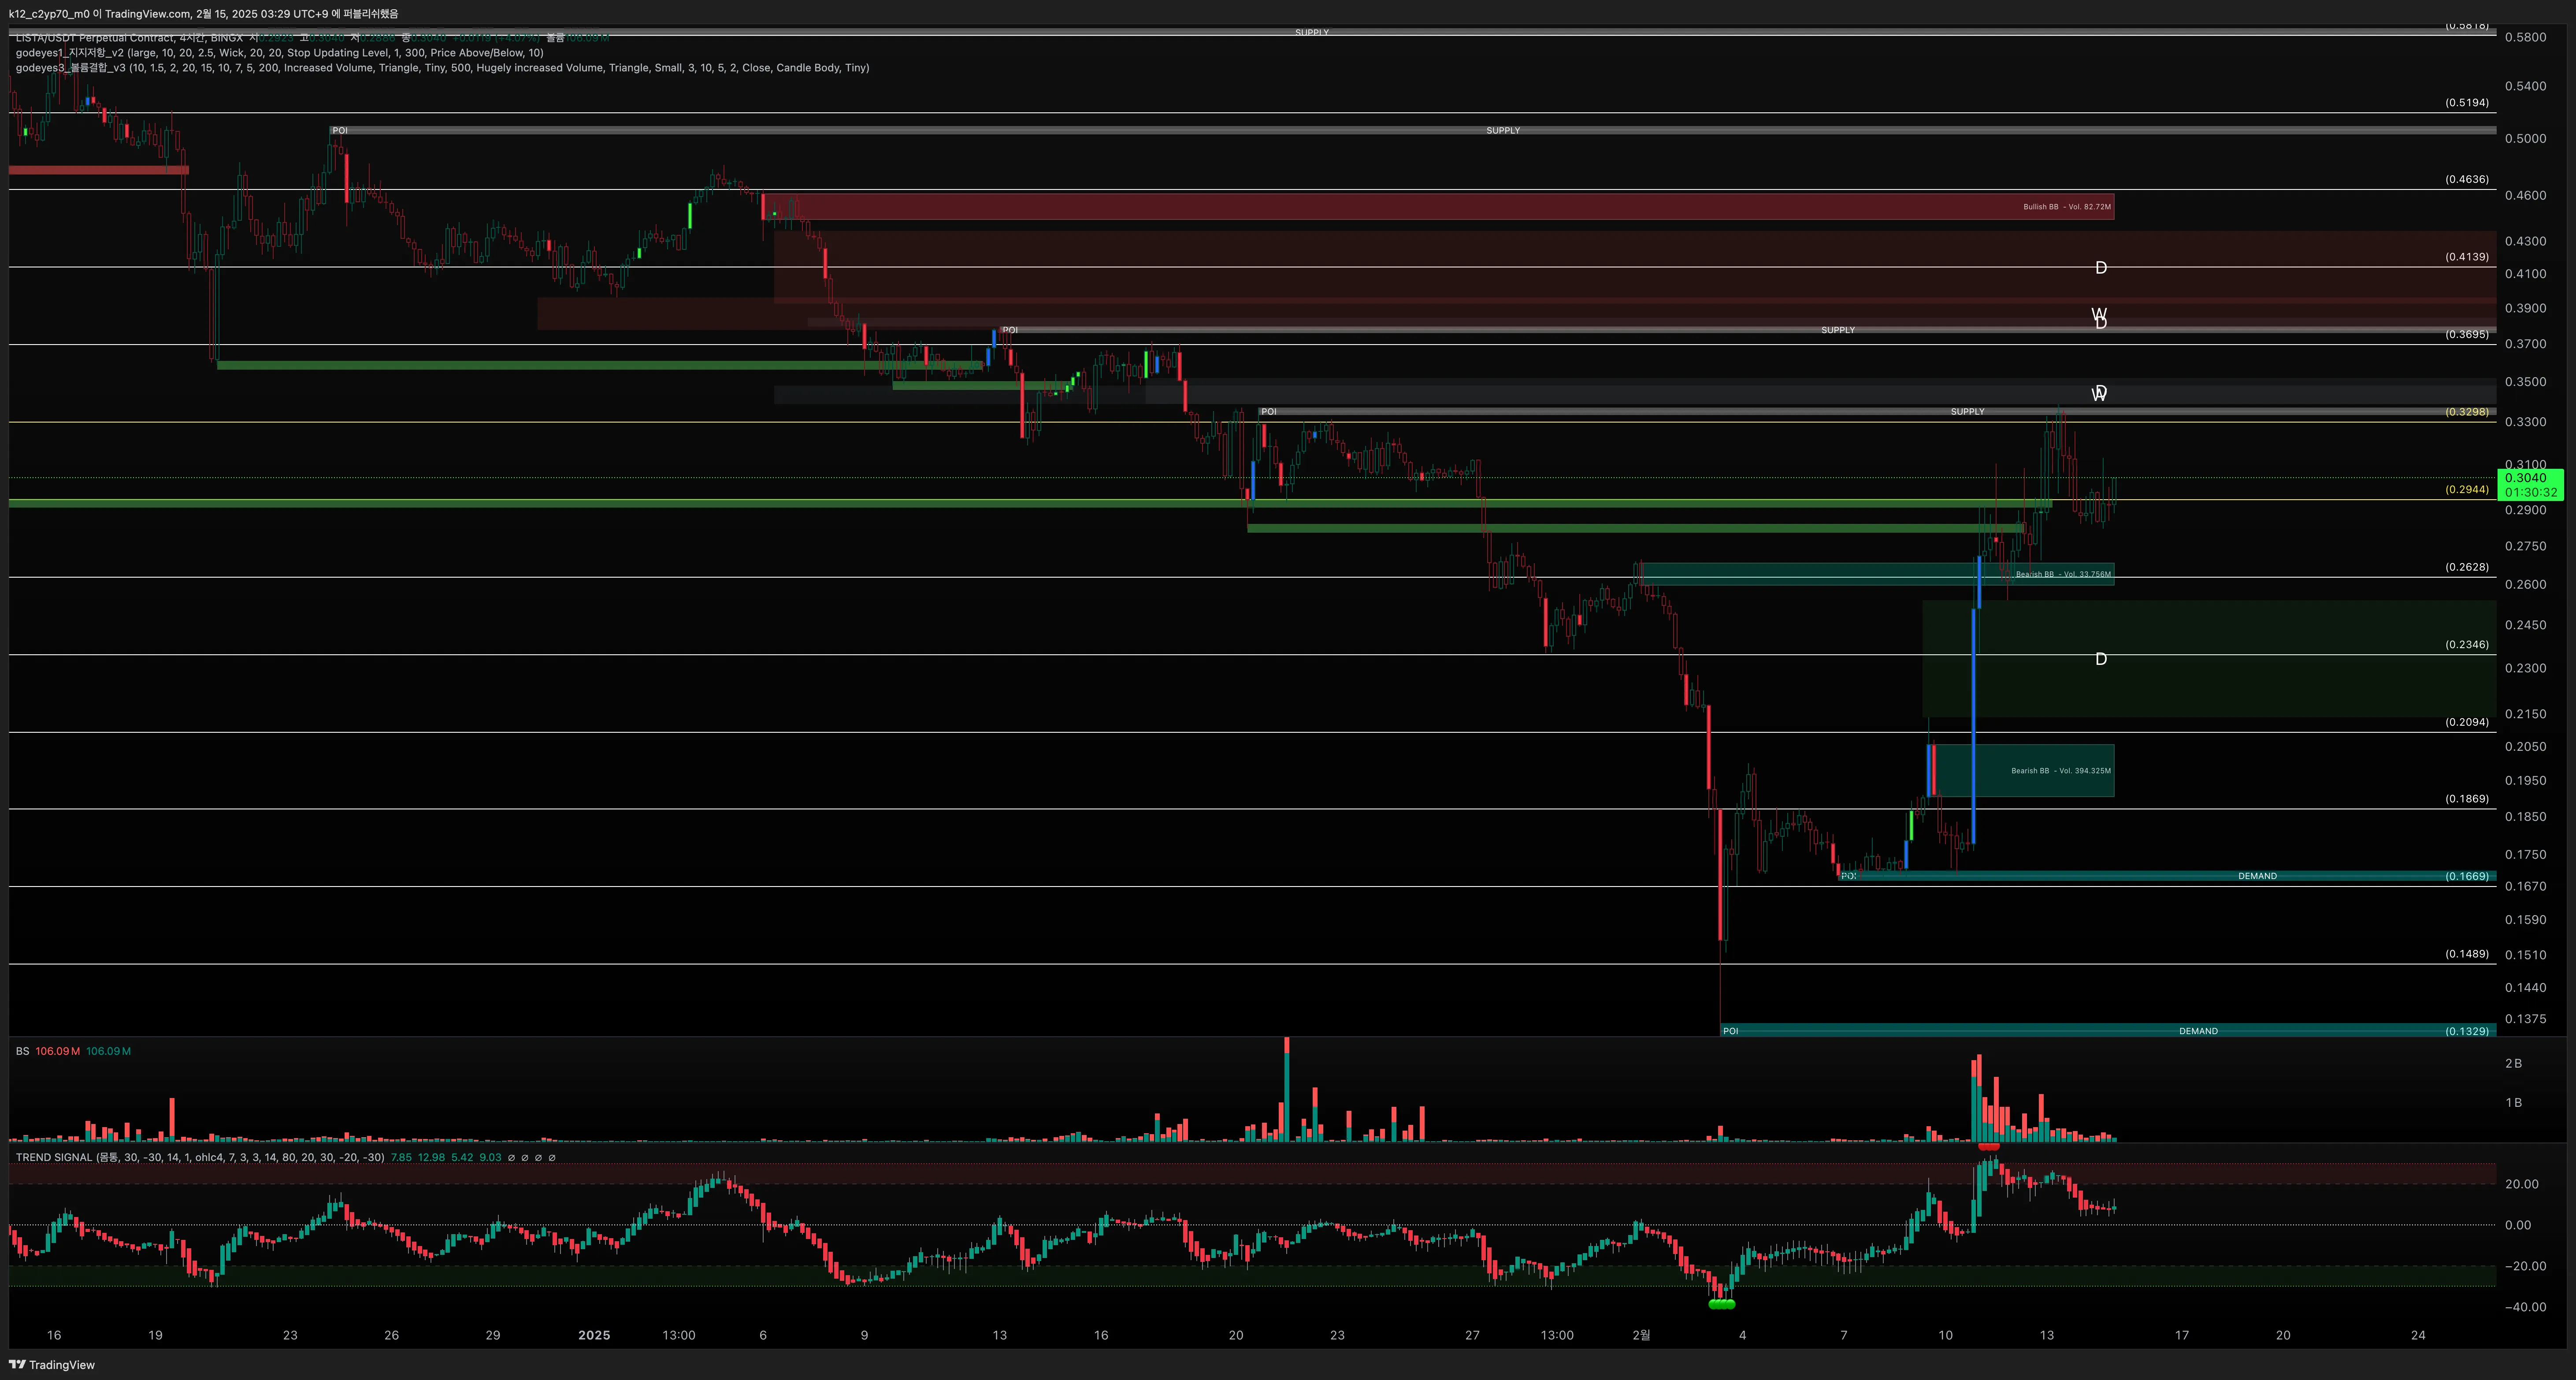Click the 29 date label on the time axis

pyautogui.click(x=493, y=1335)
